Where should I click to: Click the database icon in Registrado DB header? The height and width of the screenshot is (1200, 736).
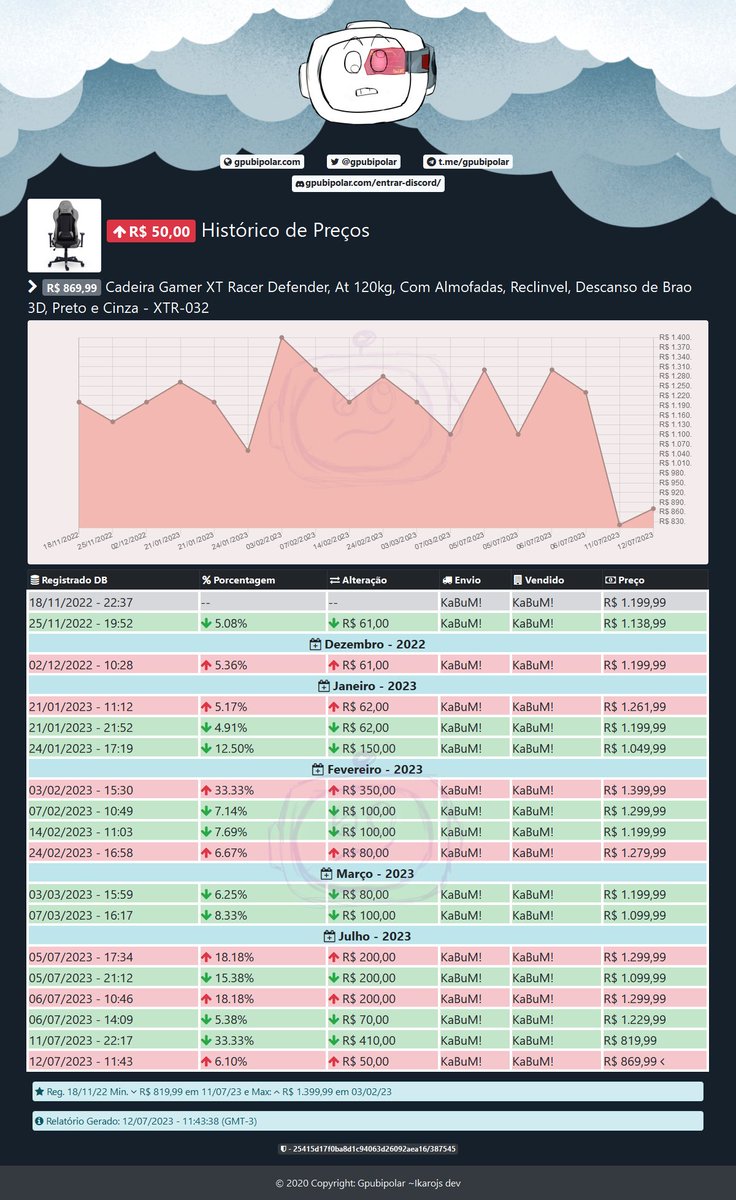[x=35, y=580]
